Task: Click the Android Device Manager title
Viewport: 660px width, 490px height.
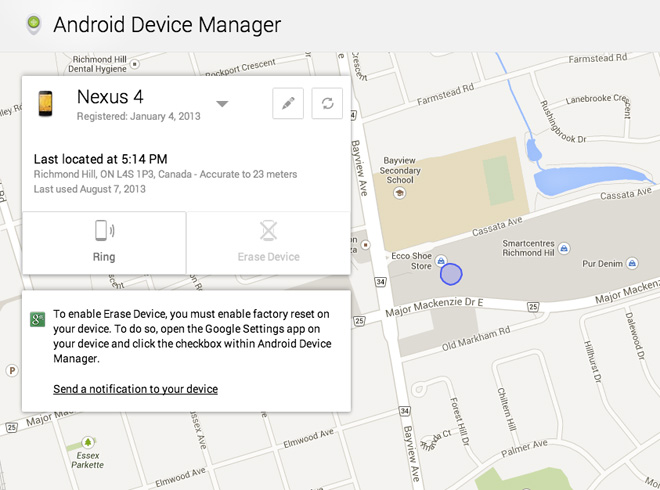Action: click(167, 24)
